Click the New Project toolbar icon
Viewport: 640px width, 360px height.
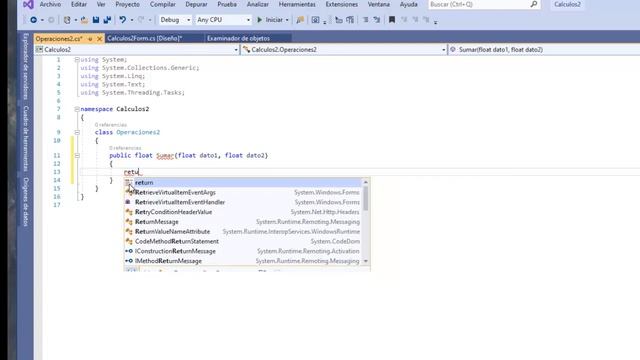coord(67,20)
